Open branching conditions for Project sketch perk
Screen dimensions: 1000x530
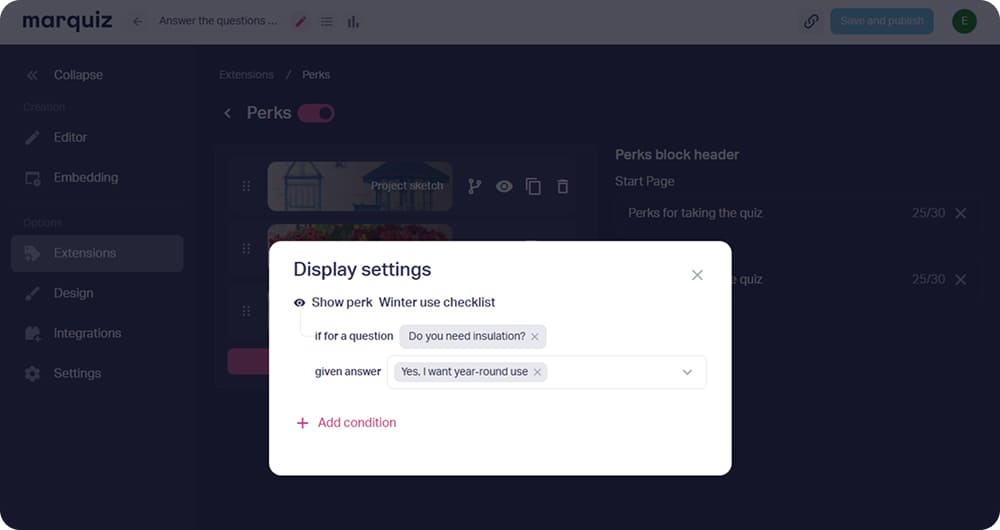point(474,186)
